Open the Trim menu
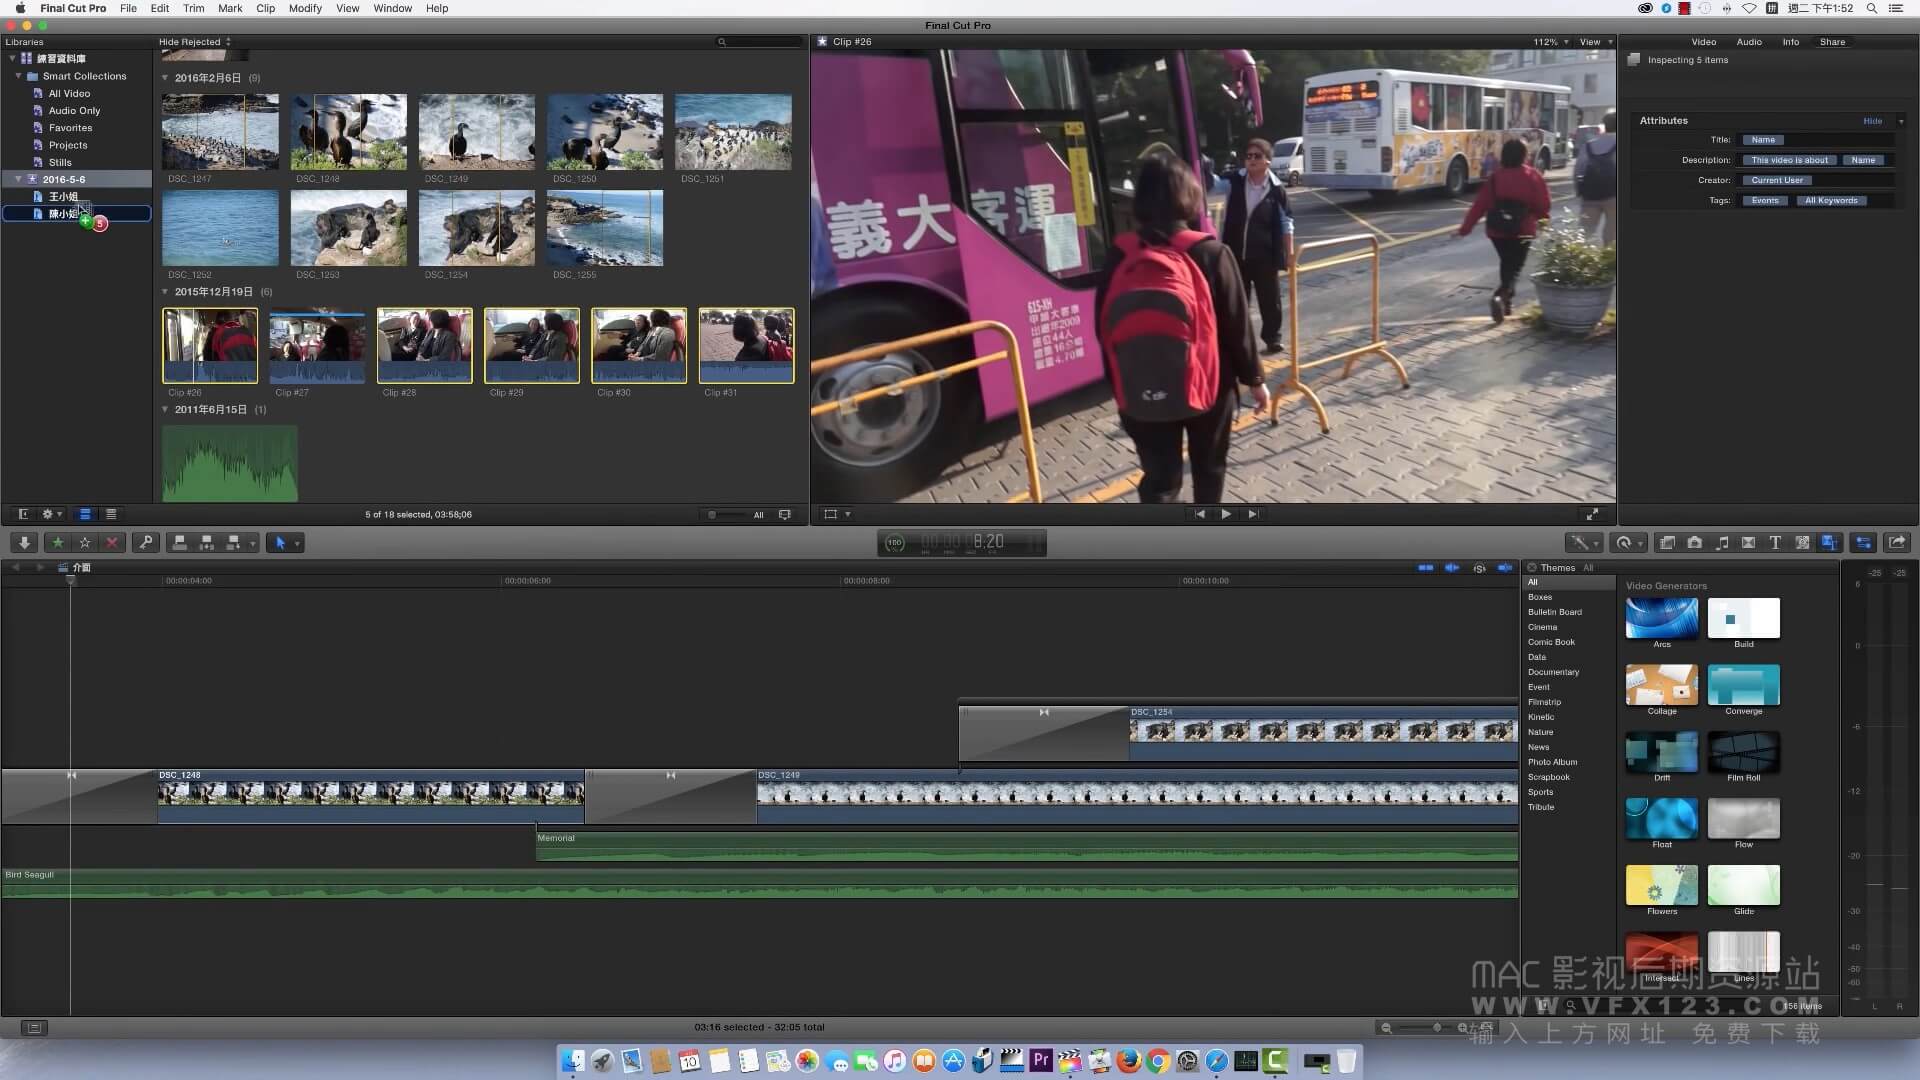 click(x=194, y=8)
